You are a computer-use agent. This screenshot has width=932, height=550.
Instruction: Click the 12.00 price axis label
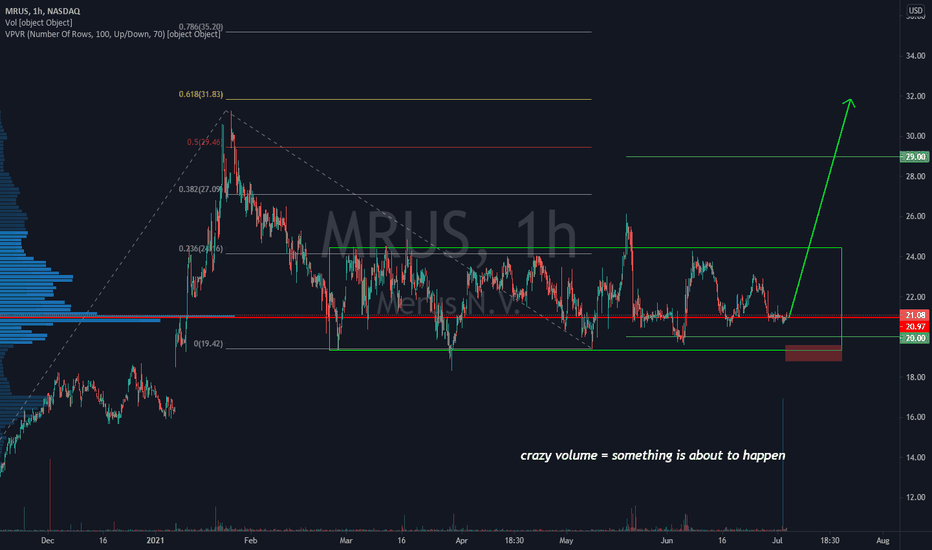tap(915, 497)
